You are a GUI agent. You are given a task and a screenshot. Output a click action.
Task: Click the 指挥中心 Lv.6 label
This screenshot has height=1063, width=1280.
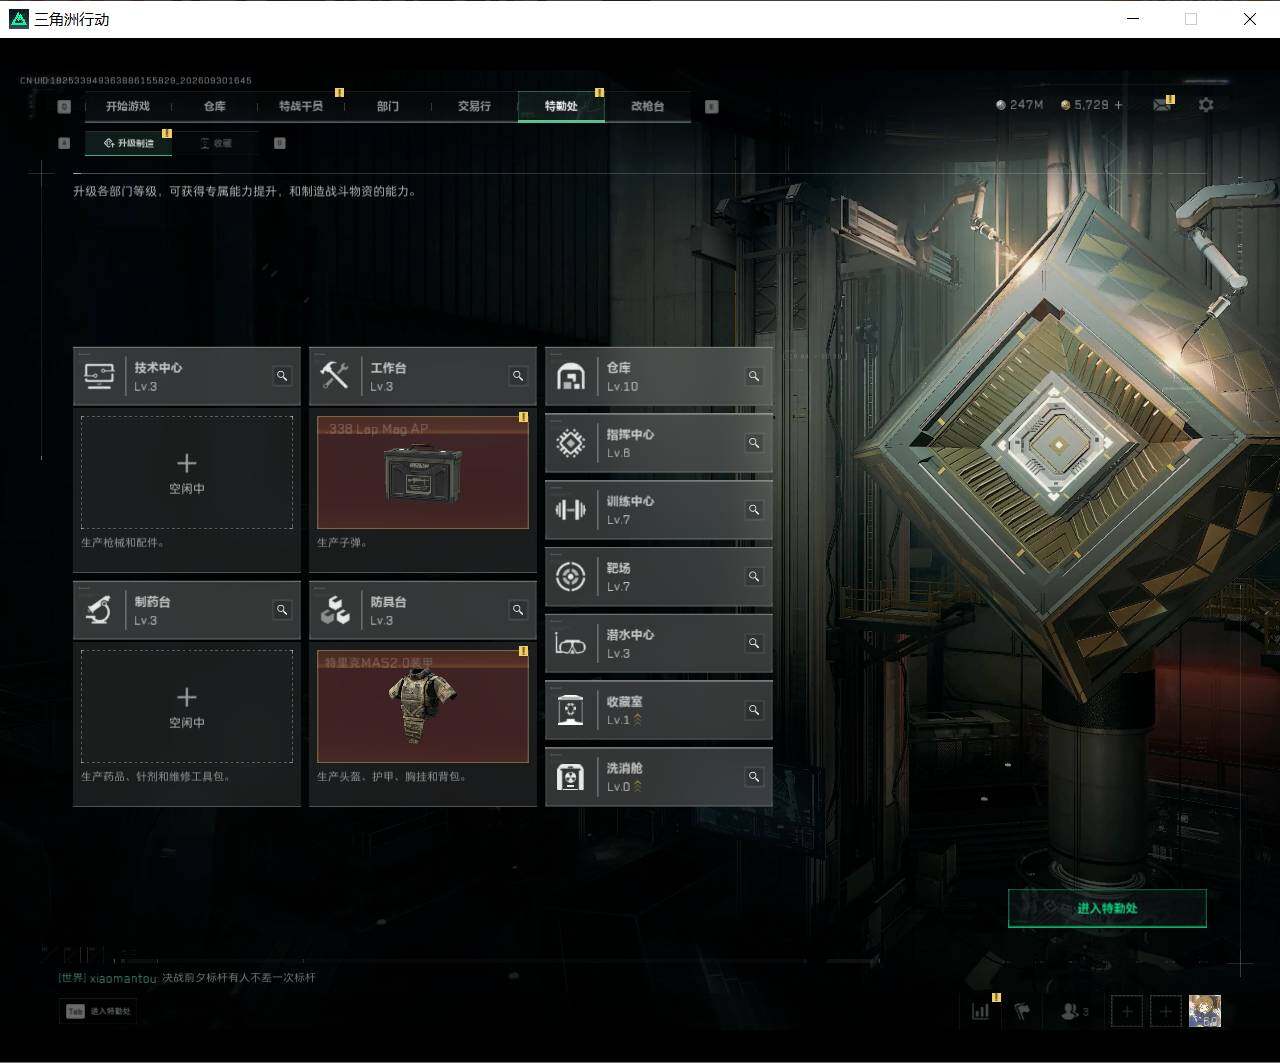click(x=630, y=443)
